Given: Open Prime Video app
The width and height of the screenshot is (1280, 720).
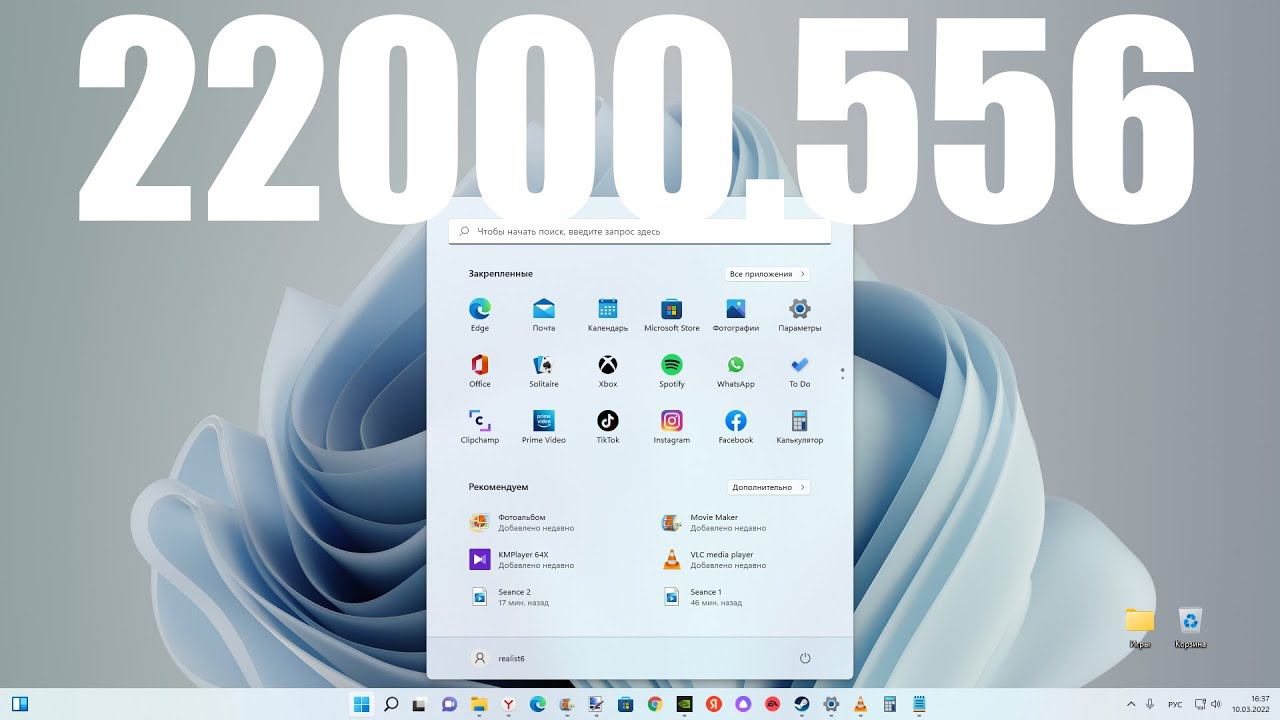Looking at the screenshot, I should tap(544, 426).
